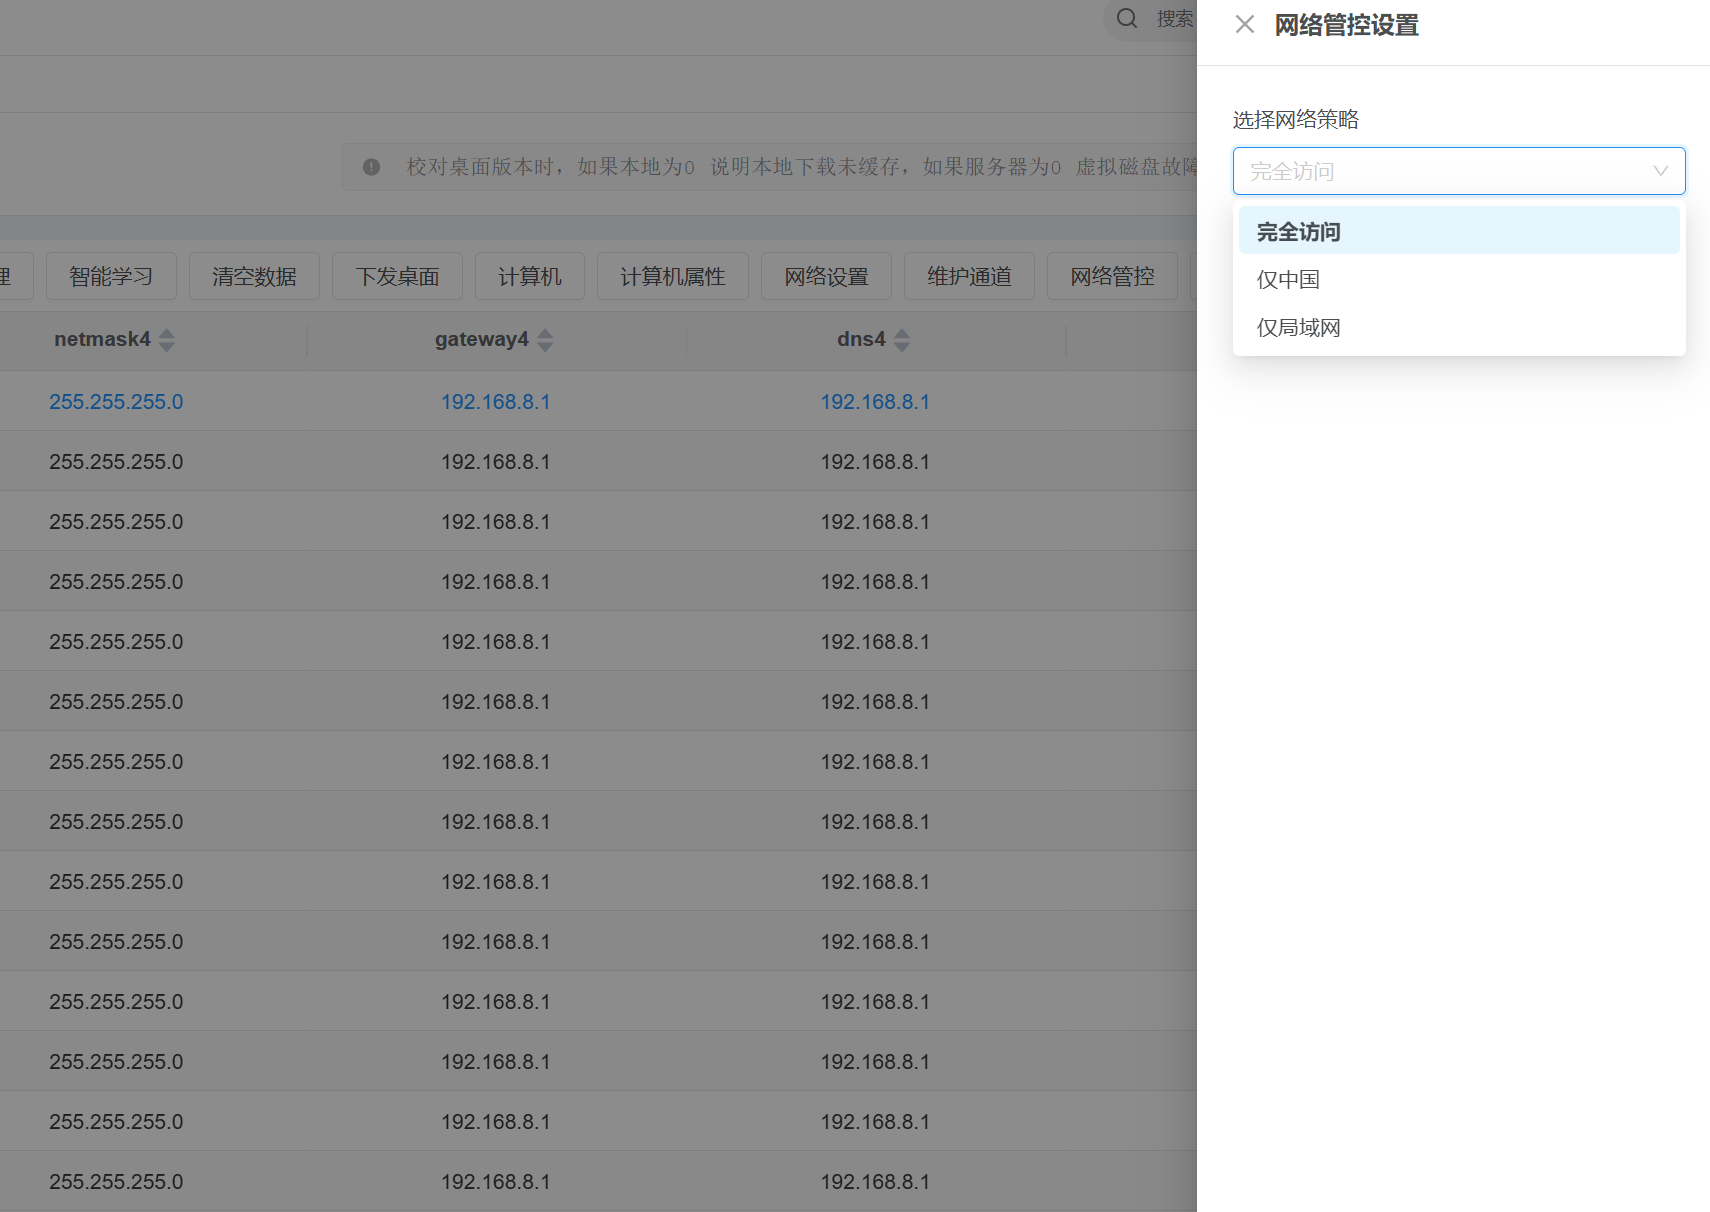Sort by gateway4 column arrows
The width and height of the screenshot is (1710, 1212).
545,340
